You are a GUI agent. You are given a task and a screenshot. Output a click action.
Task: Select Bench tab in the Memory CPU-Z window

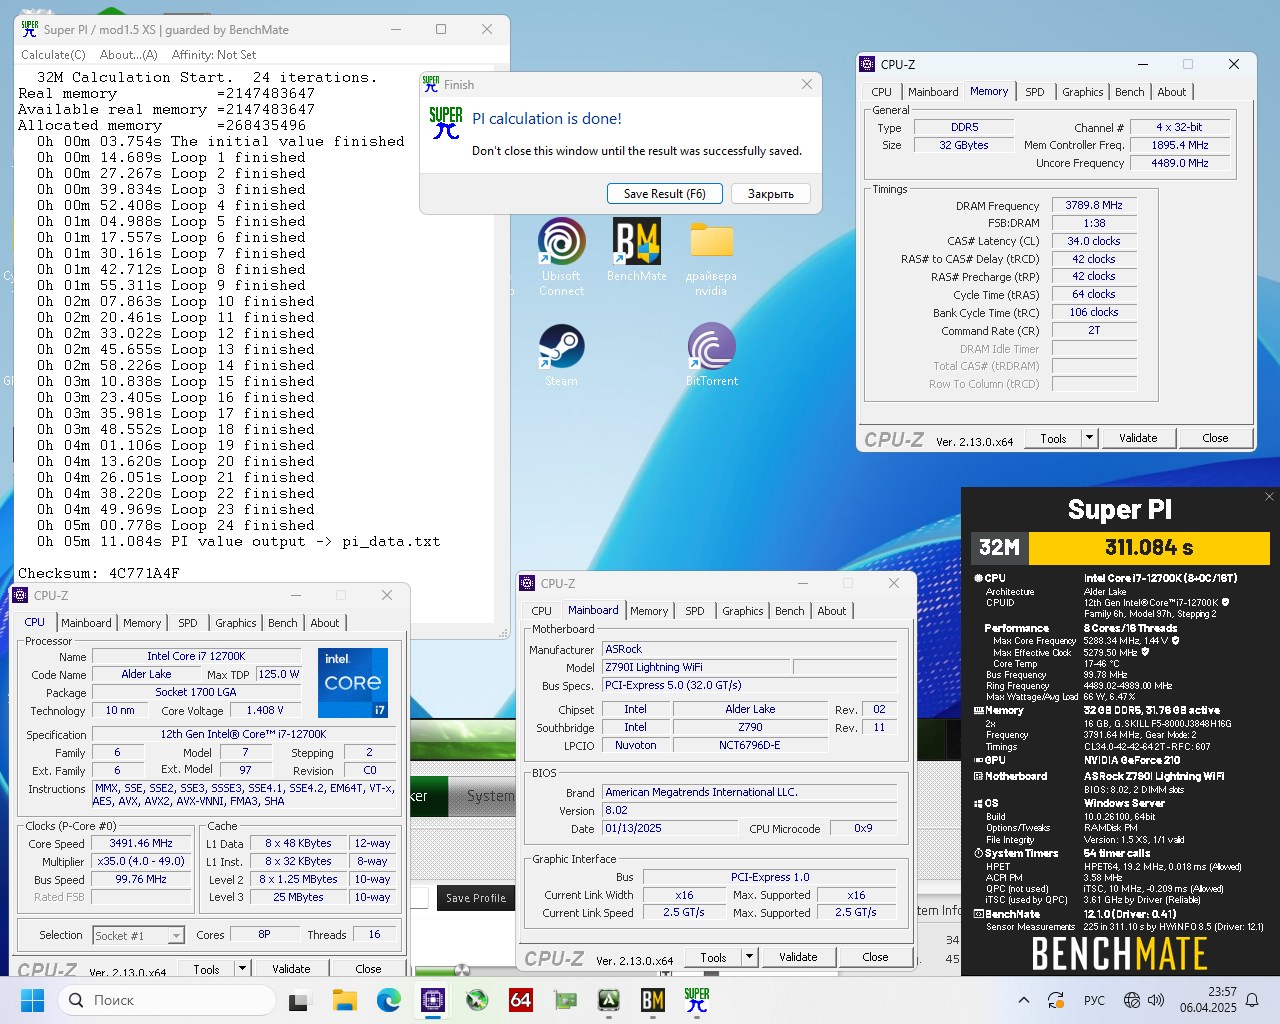tap(1129, 92)
